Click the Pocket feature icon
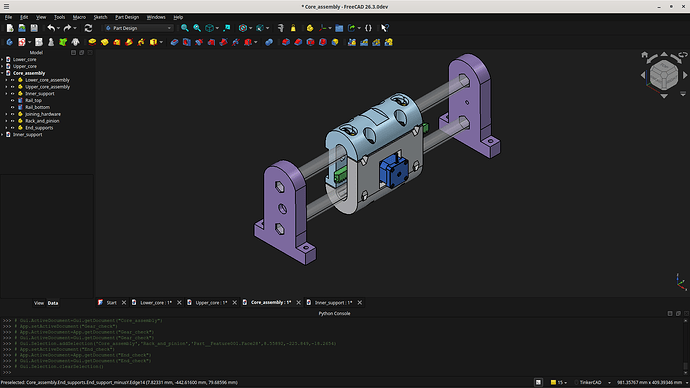The image size is (690, 388). tap(174, 42)
